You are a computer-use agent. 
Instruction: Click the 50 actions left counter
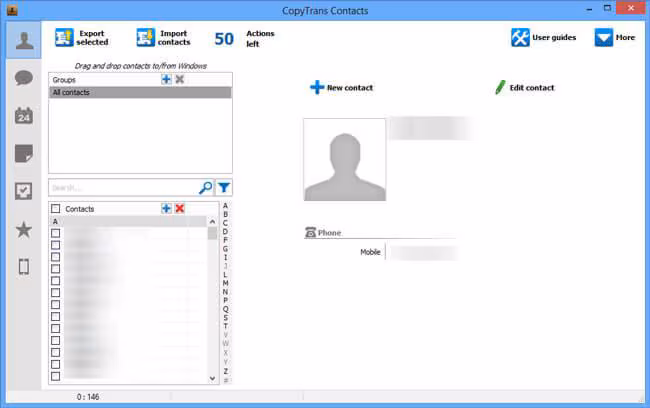click(x=224, y=39)
